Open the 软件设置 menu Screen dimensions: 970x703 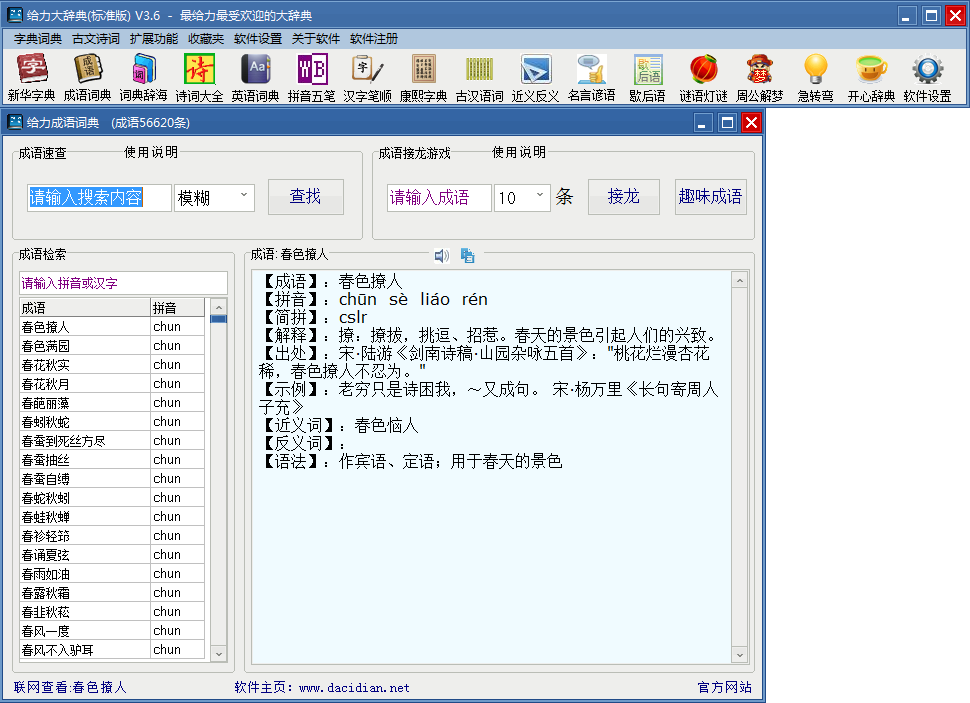click(x=258, y=39)
